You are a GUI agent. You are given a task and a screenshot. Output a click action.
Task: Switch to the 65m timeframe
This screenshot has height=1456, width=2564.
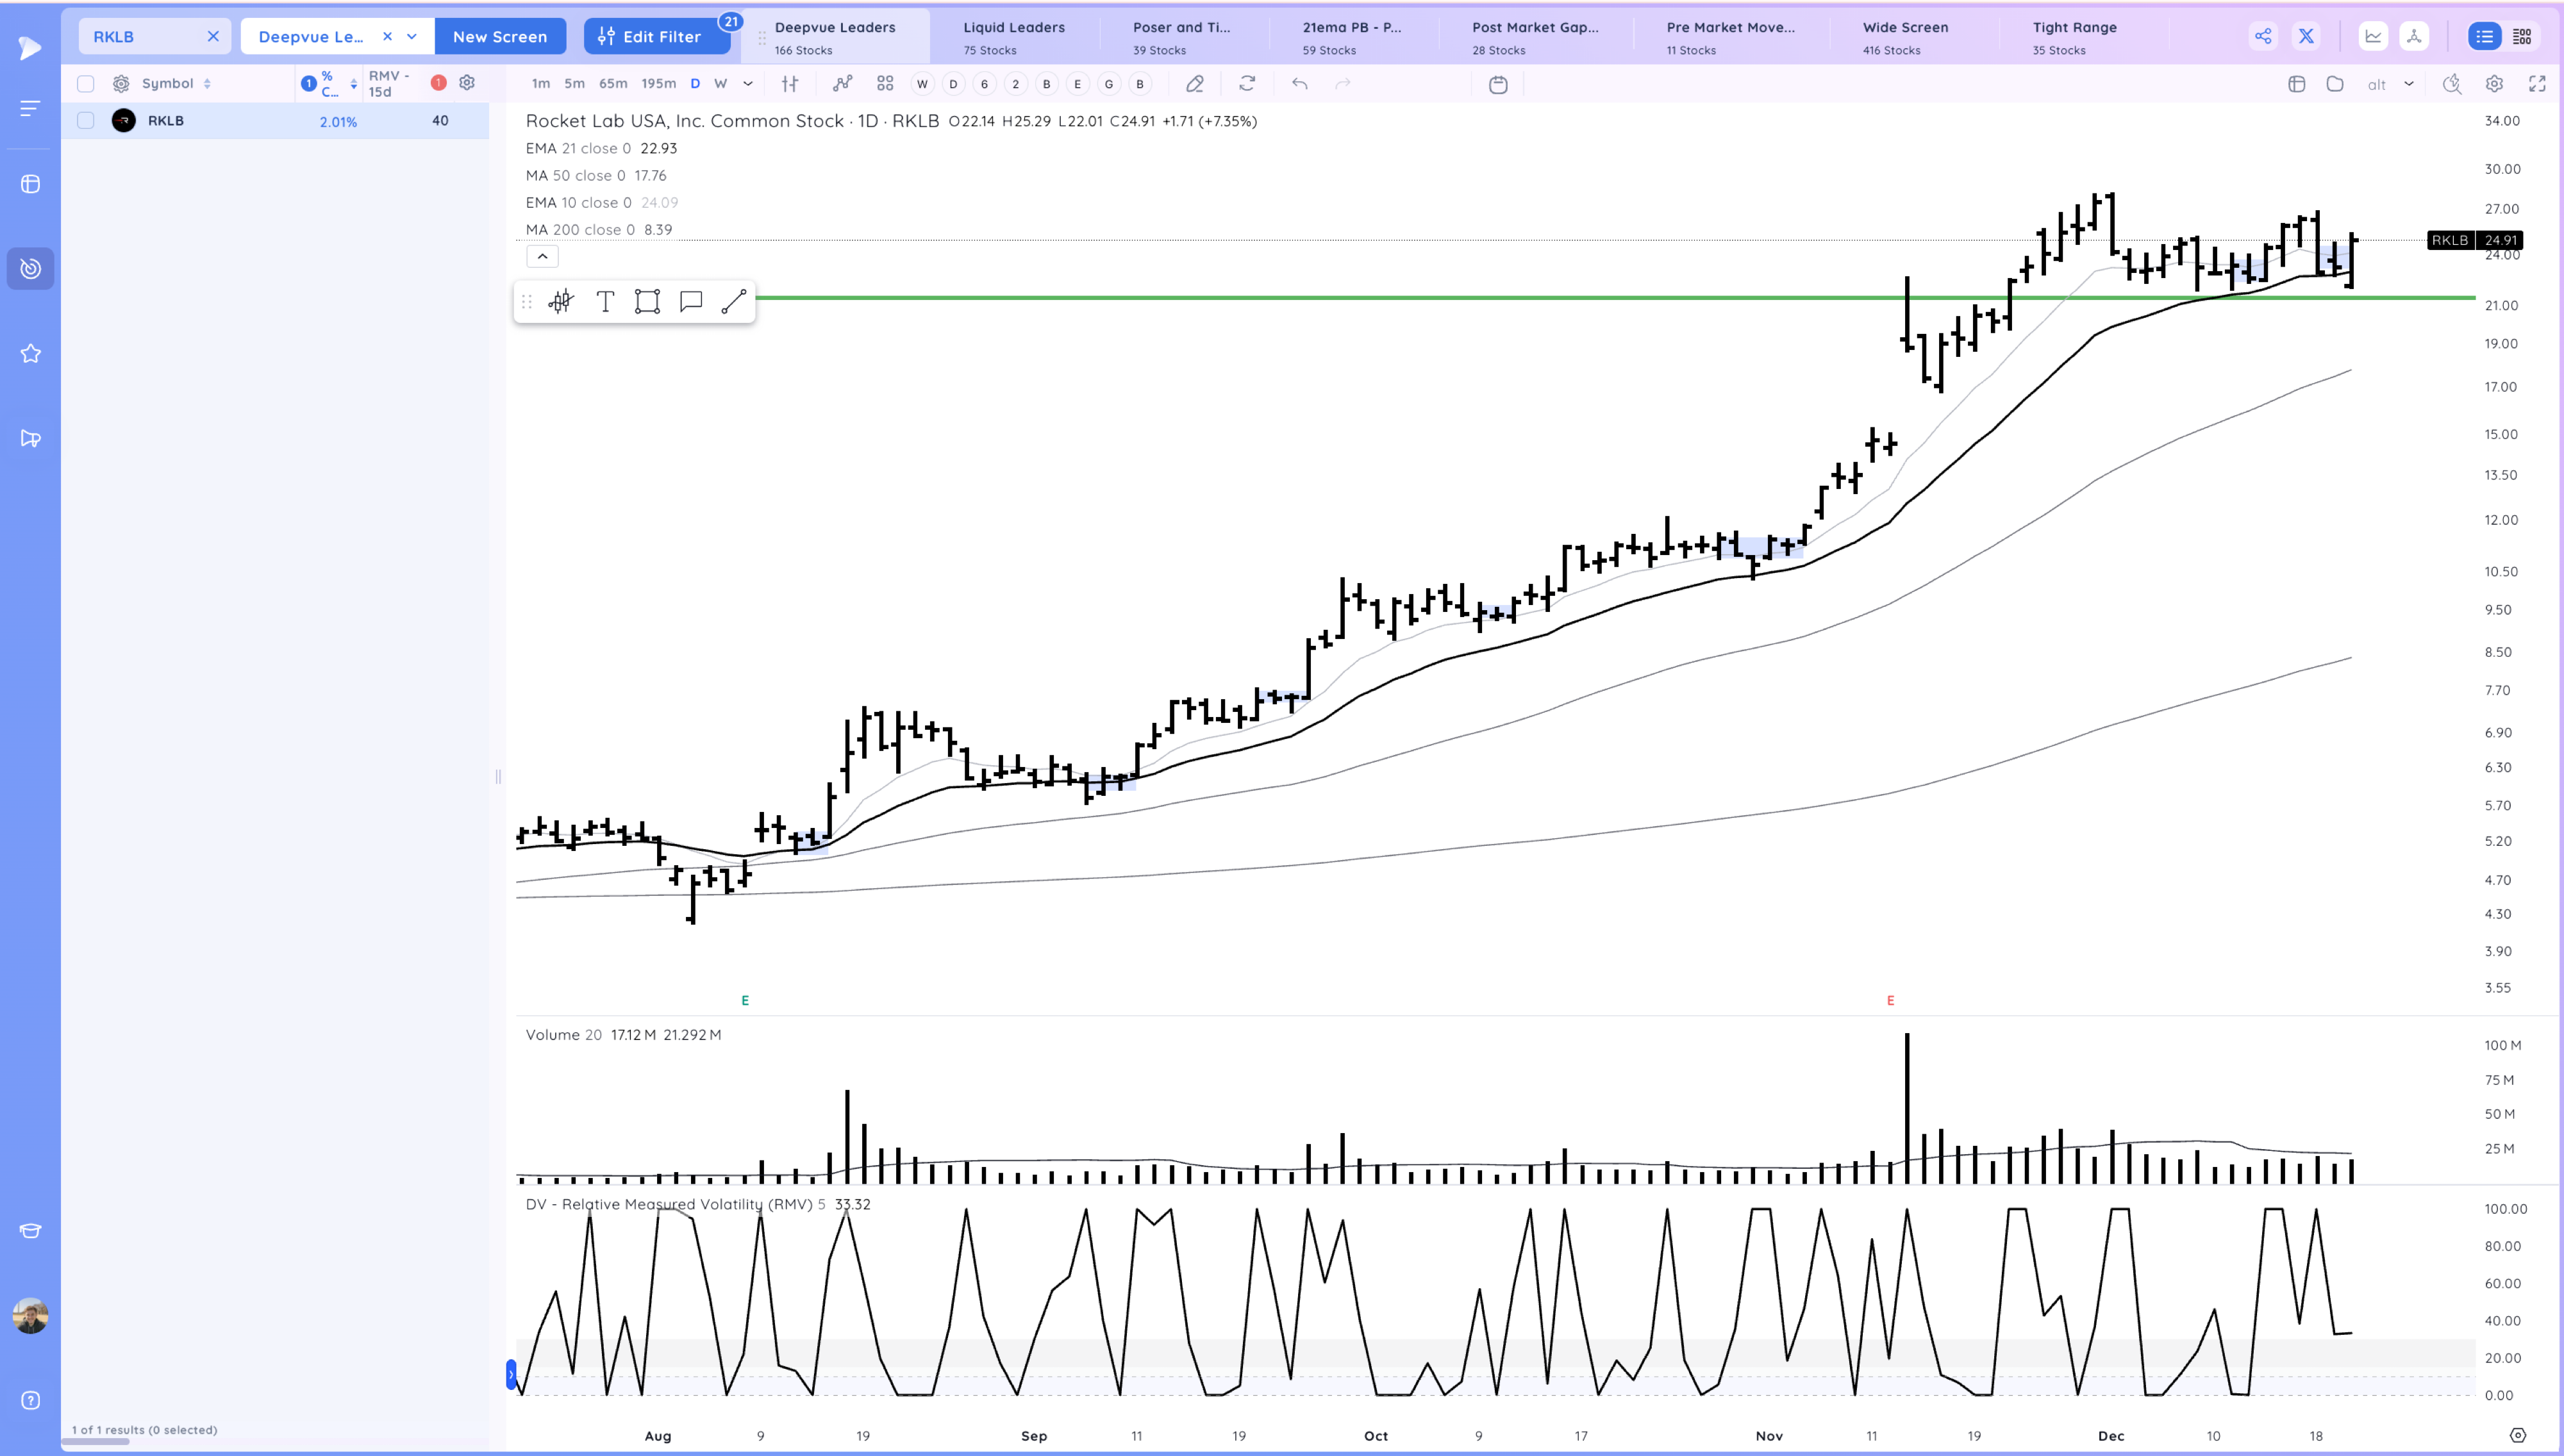(613, 84)
